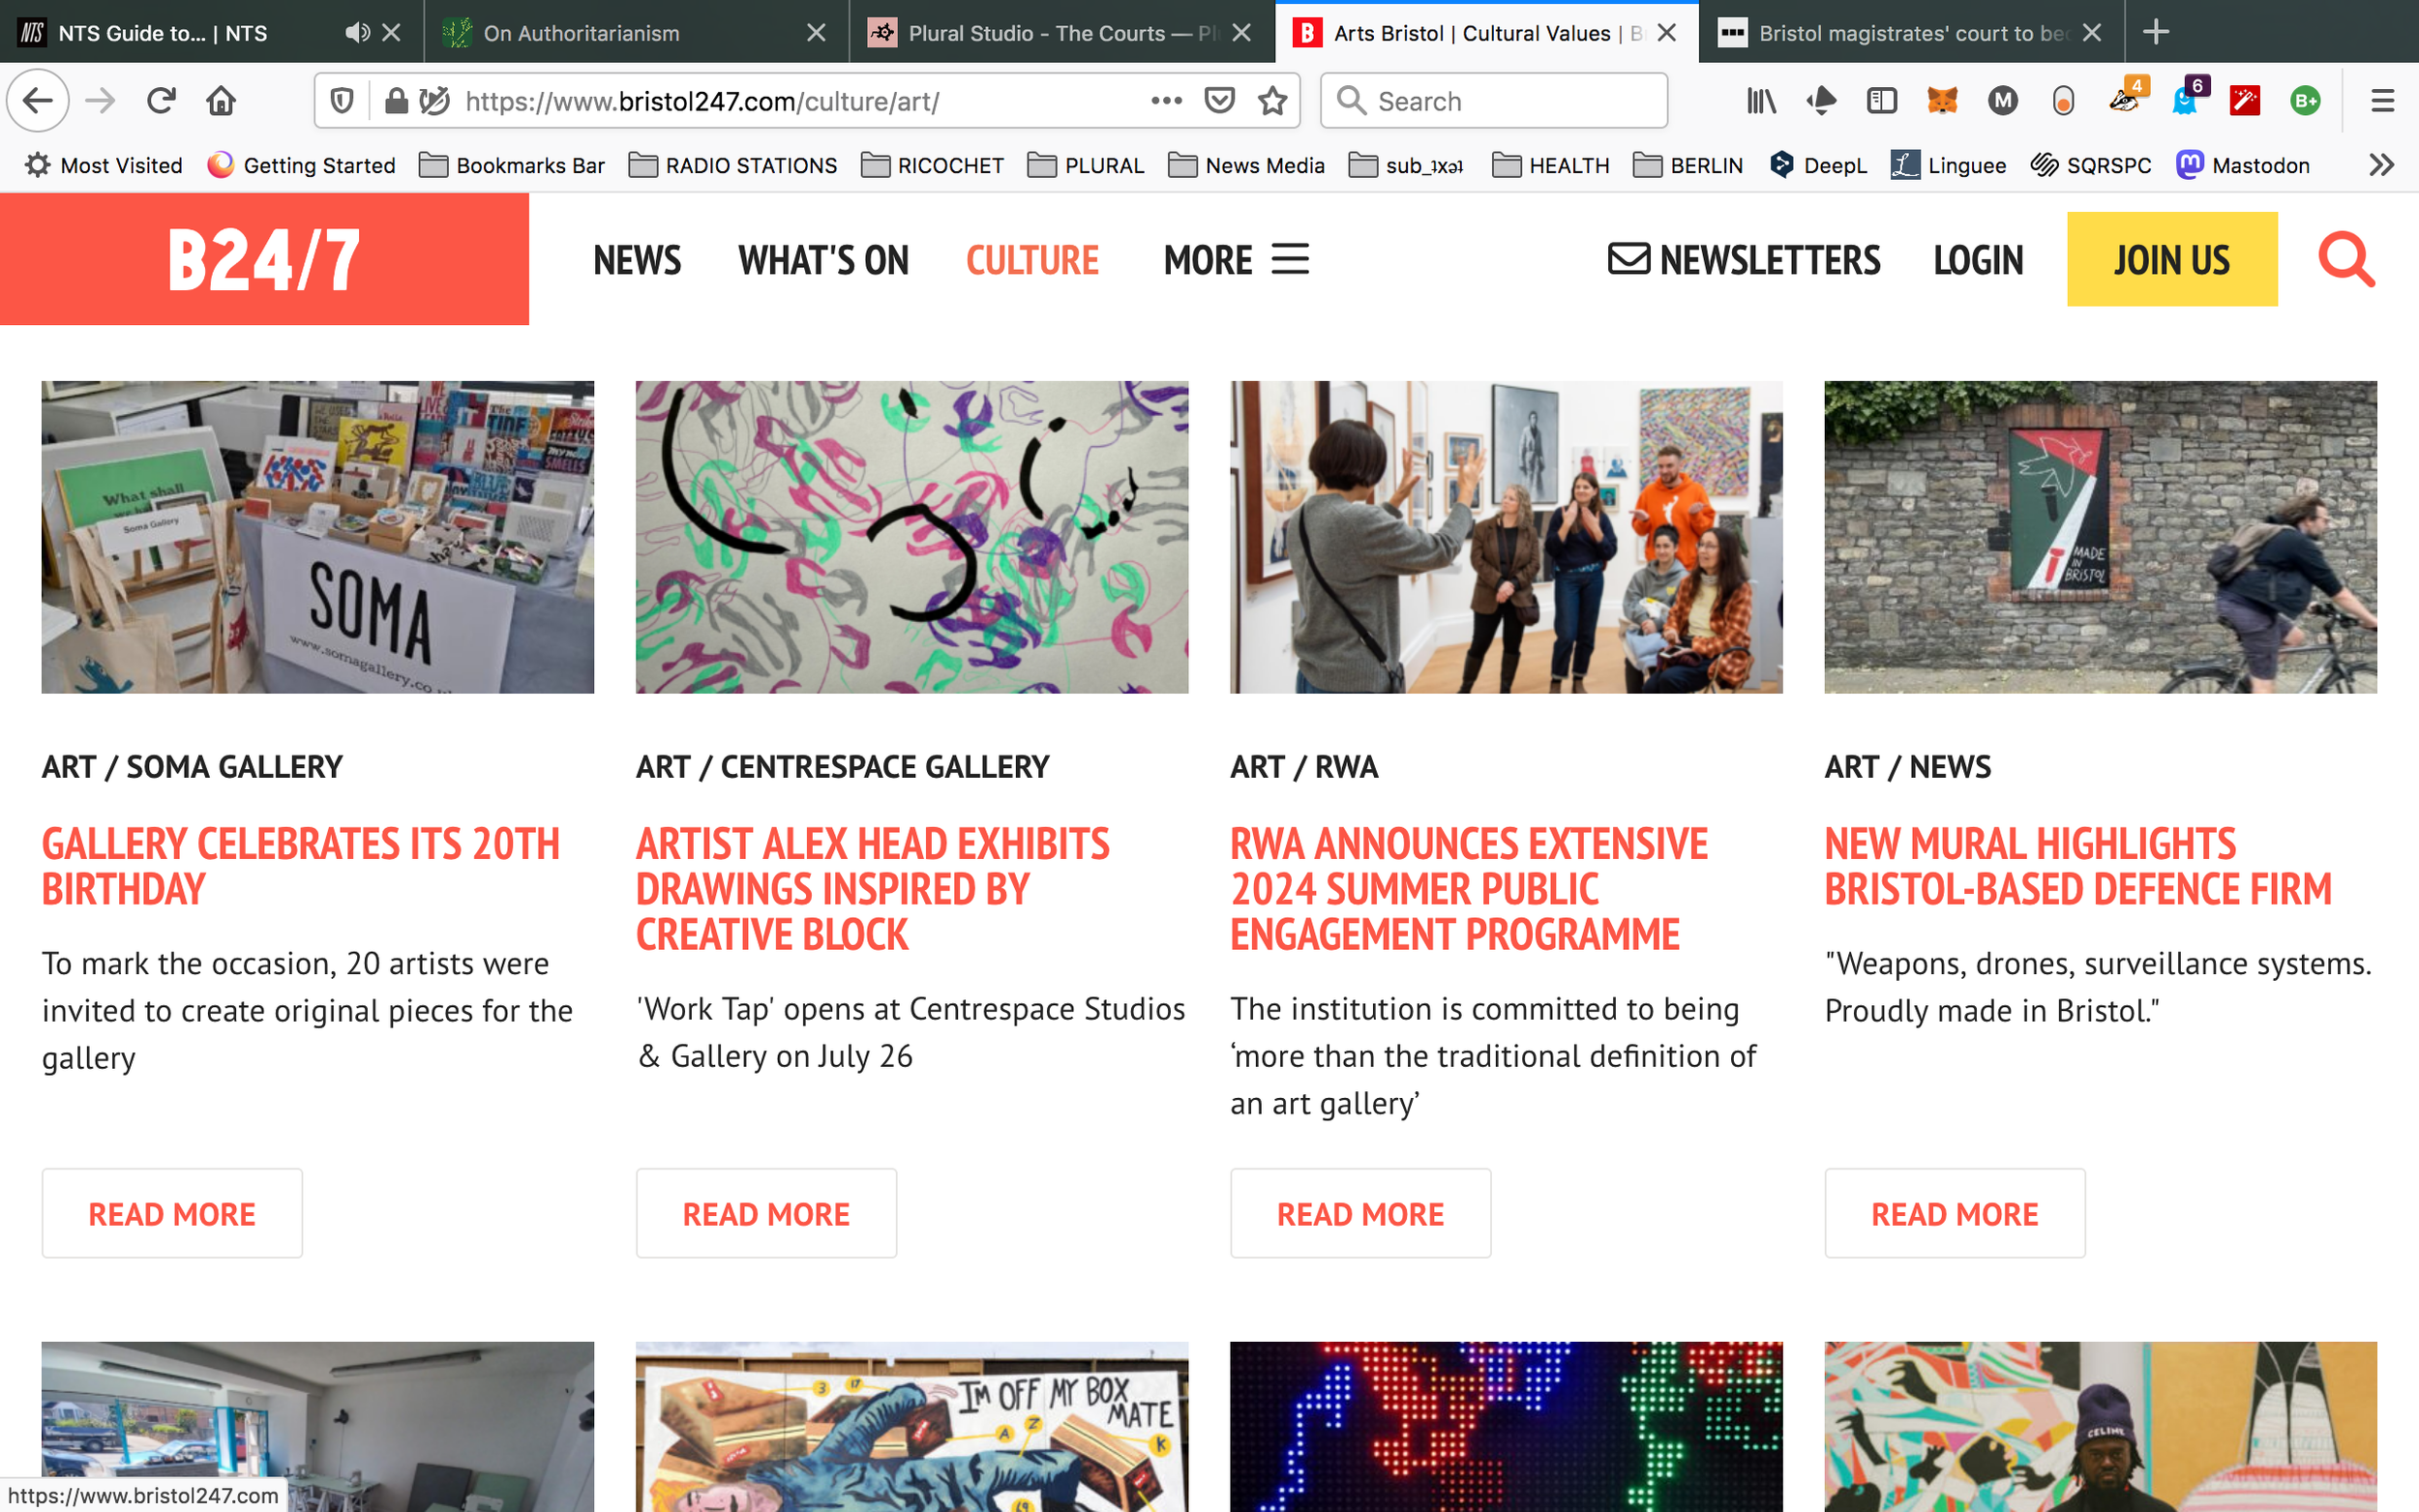The height and width of the screenshot is (1512, 2419).
Task: Show site security padlock info
Action: tap(396, 101)
